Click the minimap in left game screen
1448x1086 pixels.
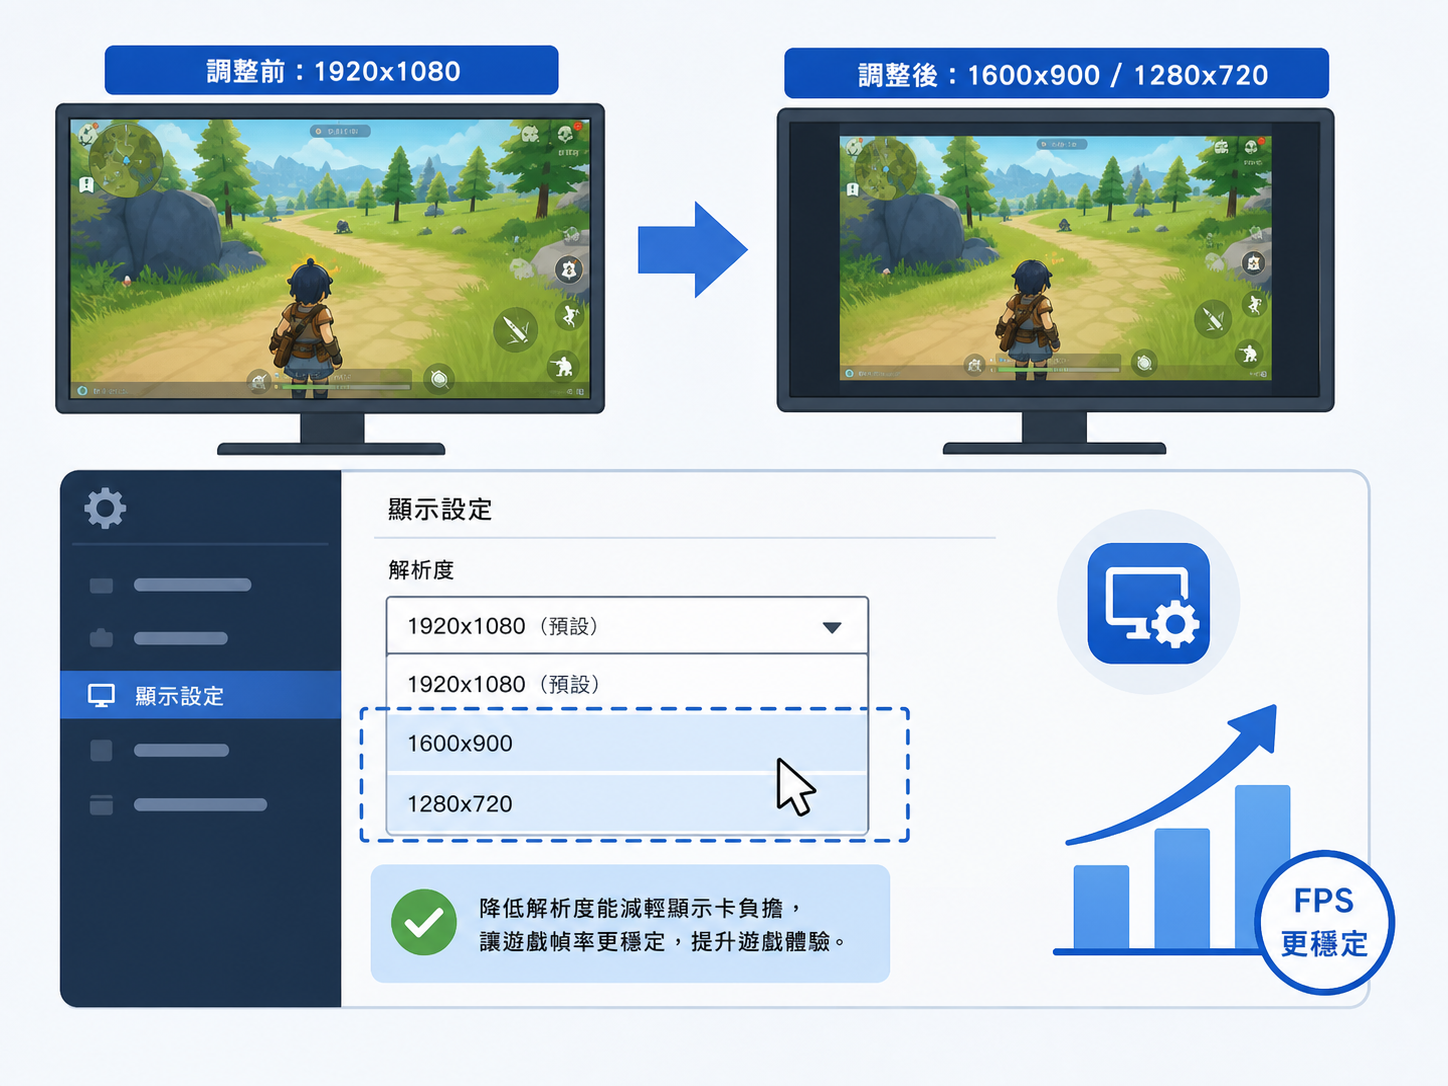click(x=126, y=159)
